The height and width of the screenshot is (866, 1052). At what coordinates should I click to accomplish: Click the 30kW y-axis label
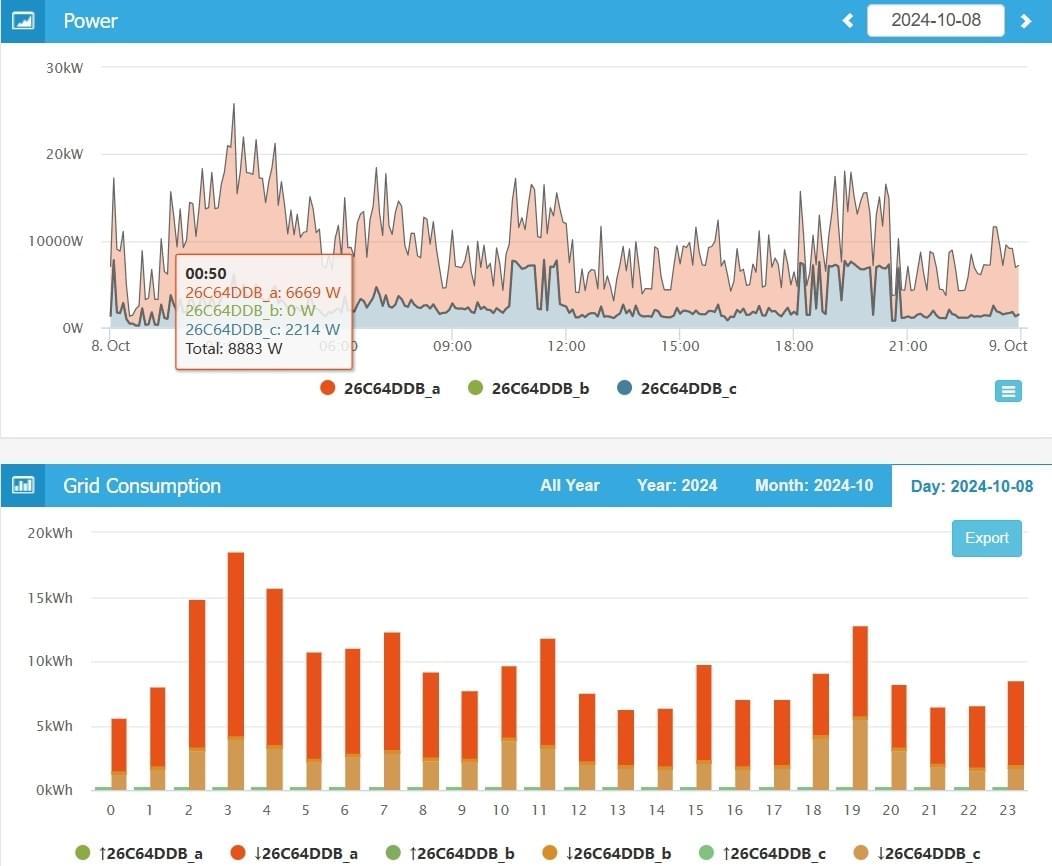(x=64, y=68)
